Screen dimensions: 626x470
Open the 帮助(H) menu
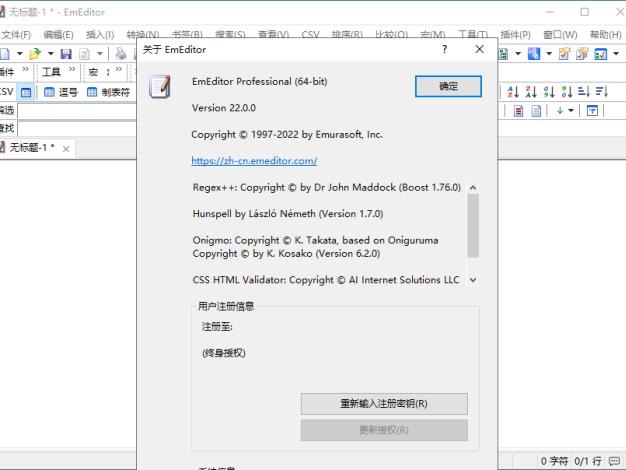click(606, 35)
